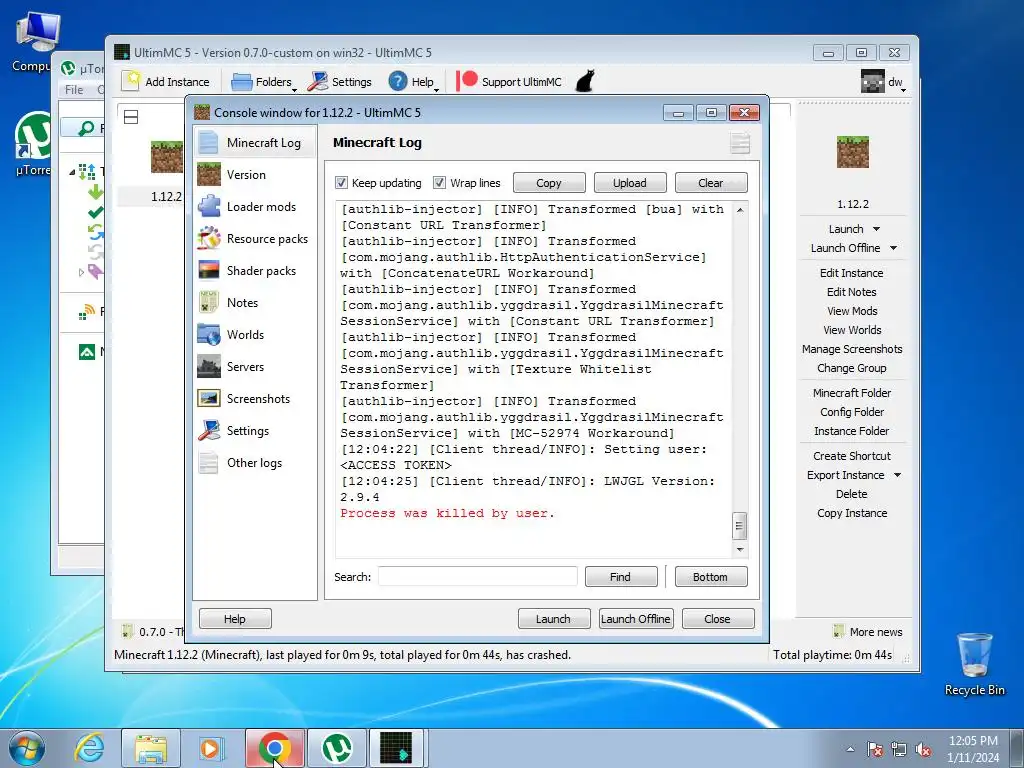Clear the Minecraft log output
This screenshot has height=768, width=1024.
[711, 183]
